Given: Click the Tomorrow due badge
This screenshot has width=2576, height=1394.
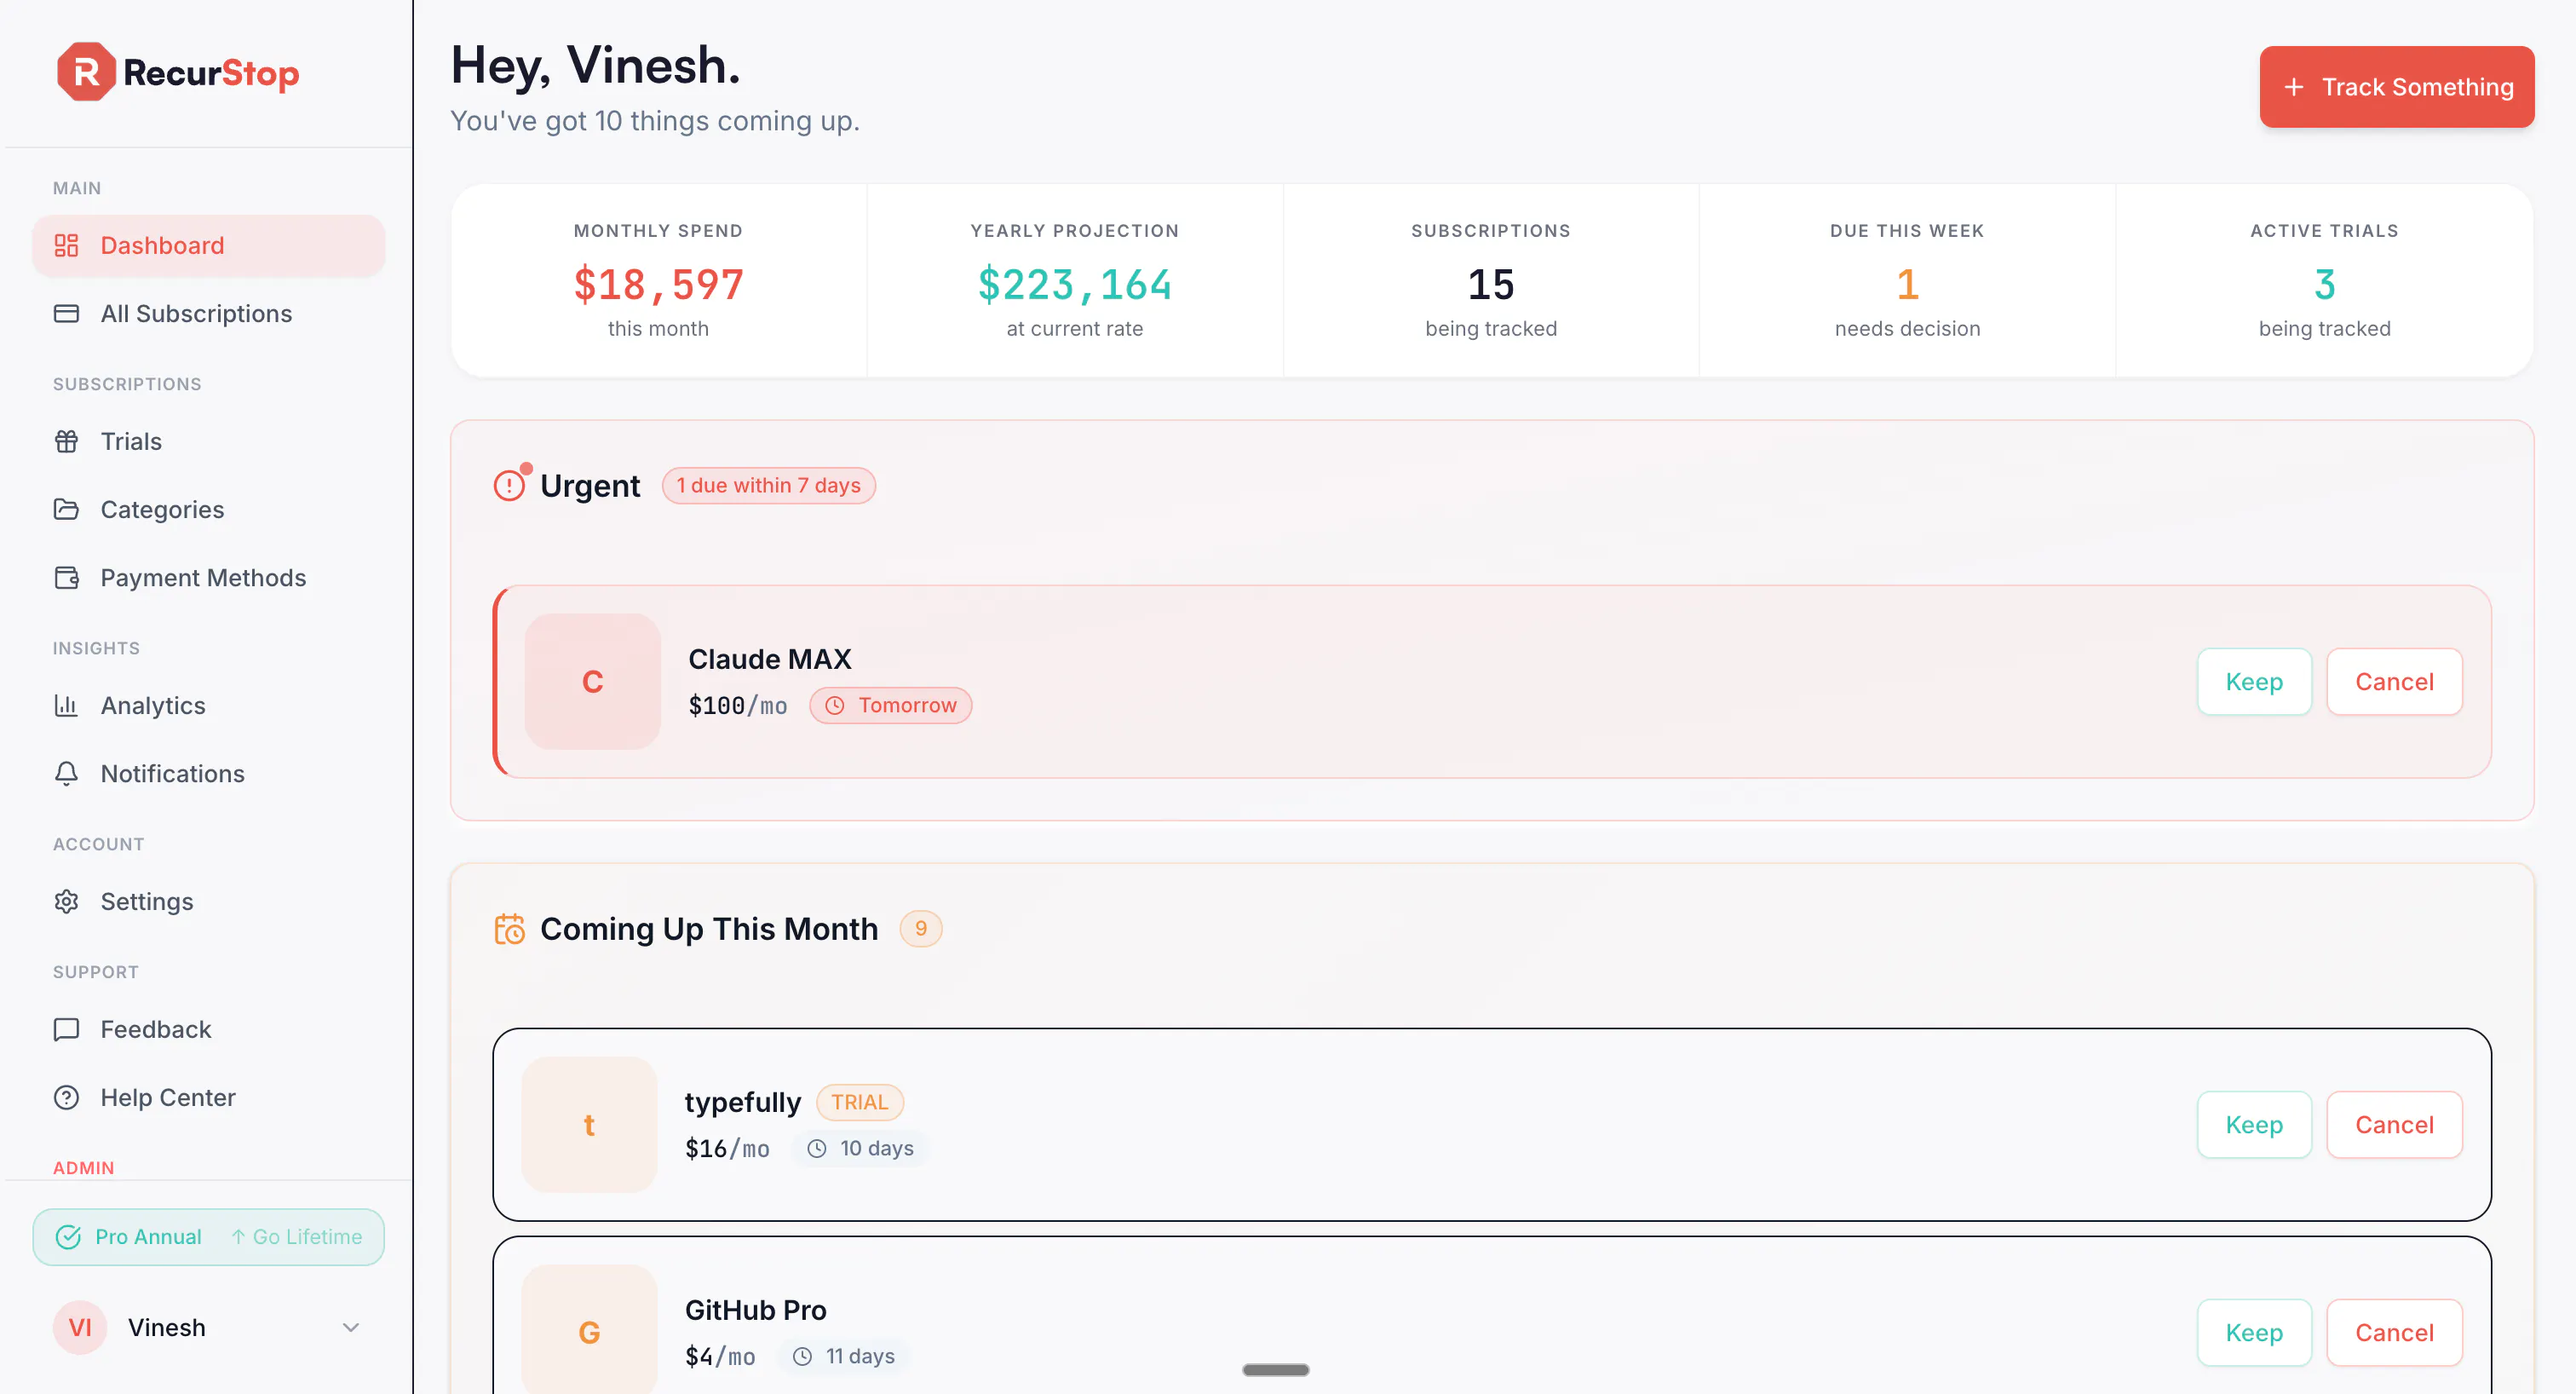Looking at the screenshot, I should click(890, 705).
